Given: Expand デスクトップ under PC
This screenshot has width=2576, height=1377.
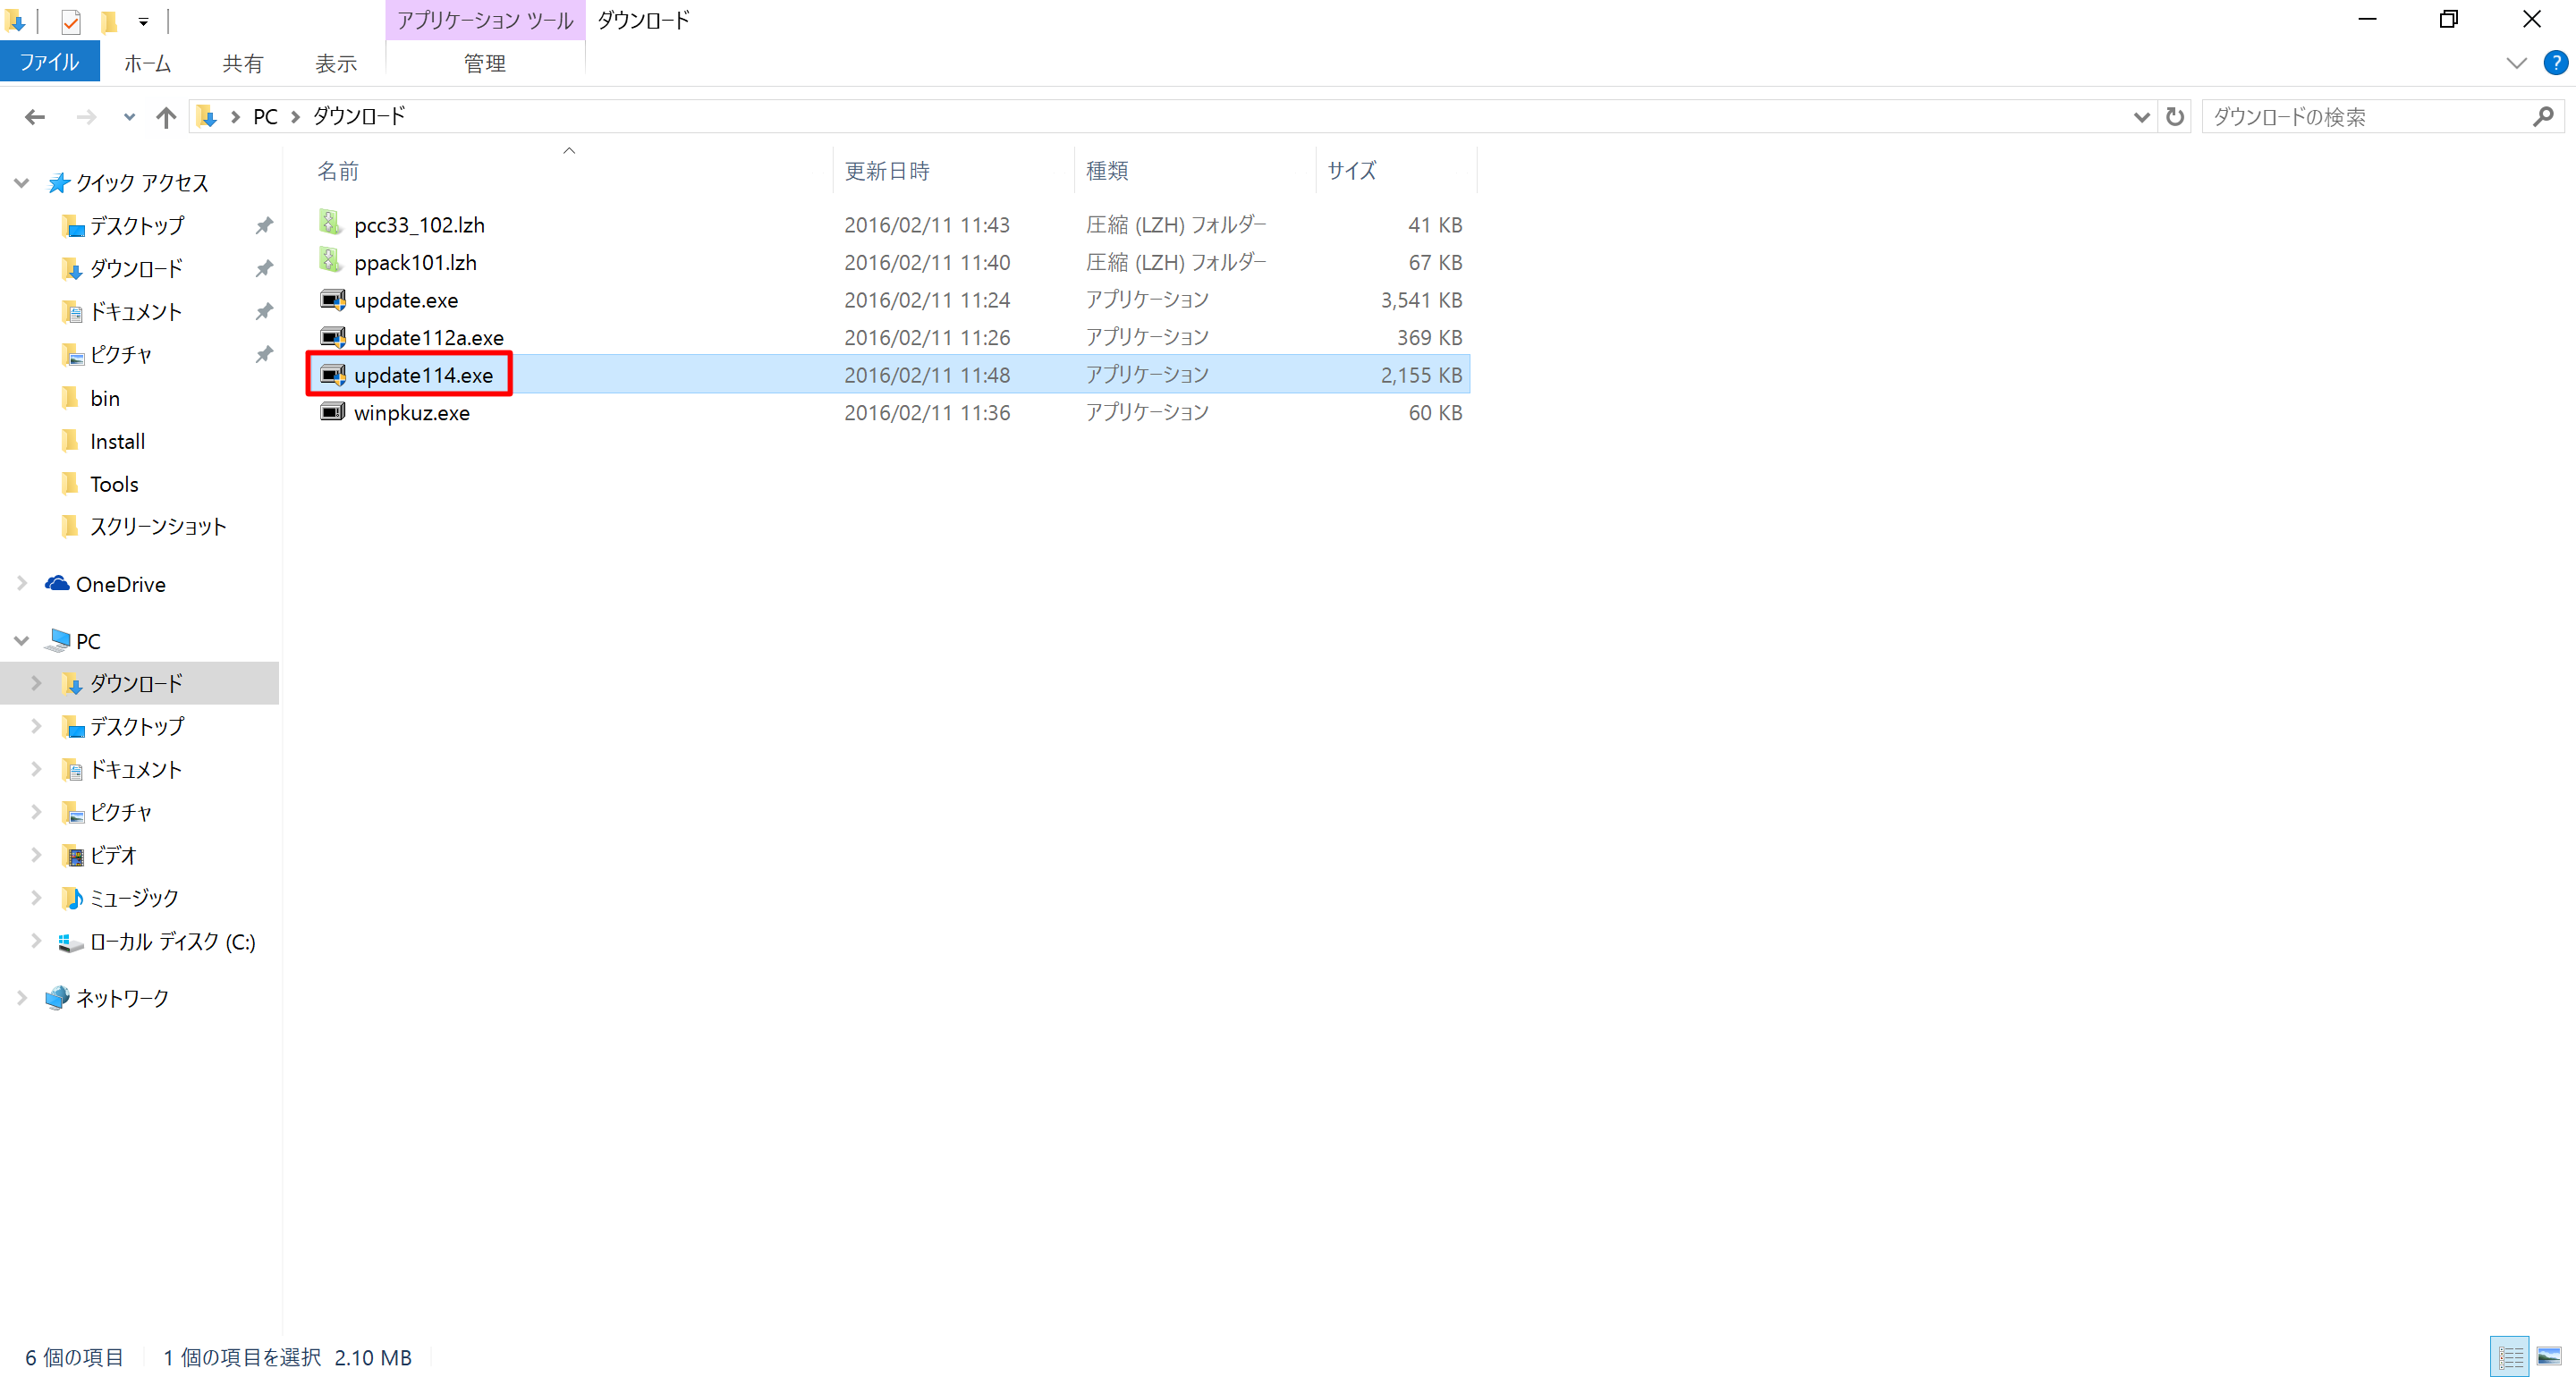Looking at the screenshot, I should click(36, 726).
